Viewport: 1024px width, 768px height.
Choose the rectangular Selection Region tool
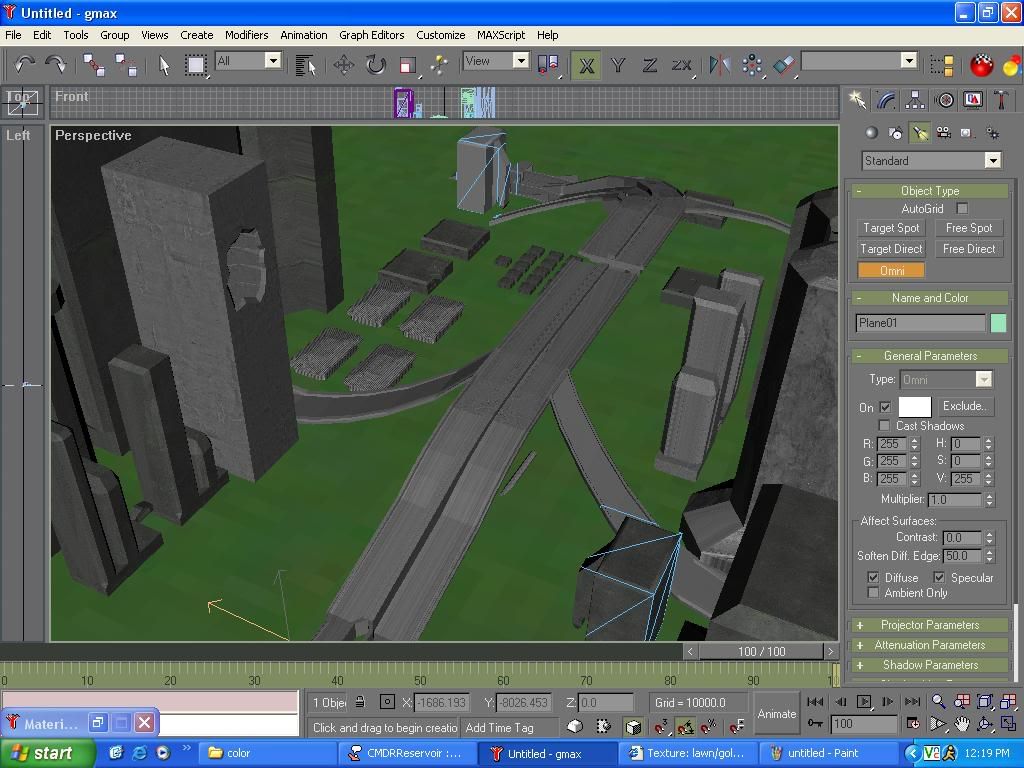click(195, 65)
